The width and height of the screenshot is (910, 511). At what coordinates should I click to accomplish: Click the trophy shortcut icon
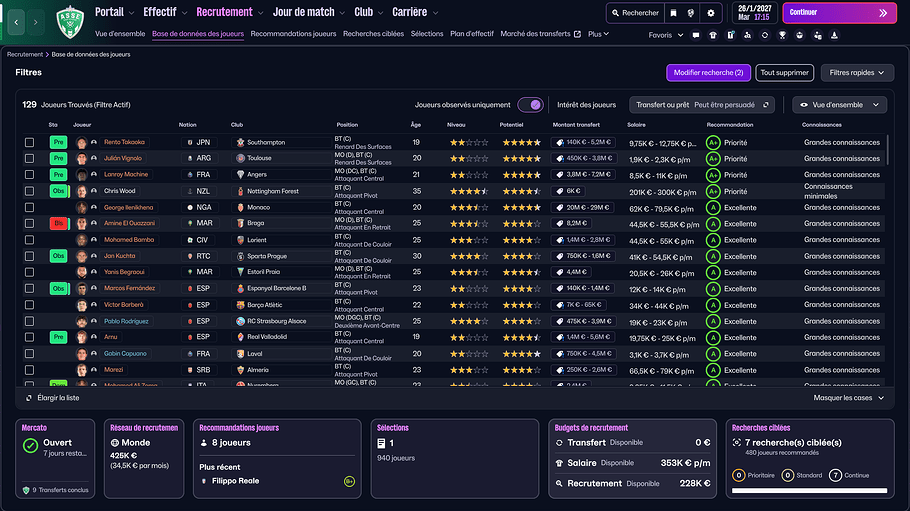click(x=782, y=35)
